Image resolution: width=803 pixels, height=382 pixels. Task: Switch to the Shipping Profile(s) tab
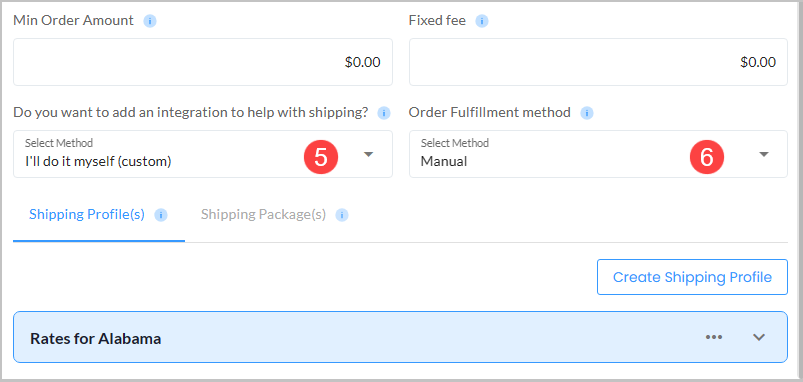click(87, 215)
